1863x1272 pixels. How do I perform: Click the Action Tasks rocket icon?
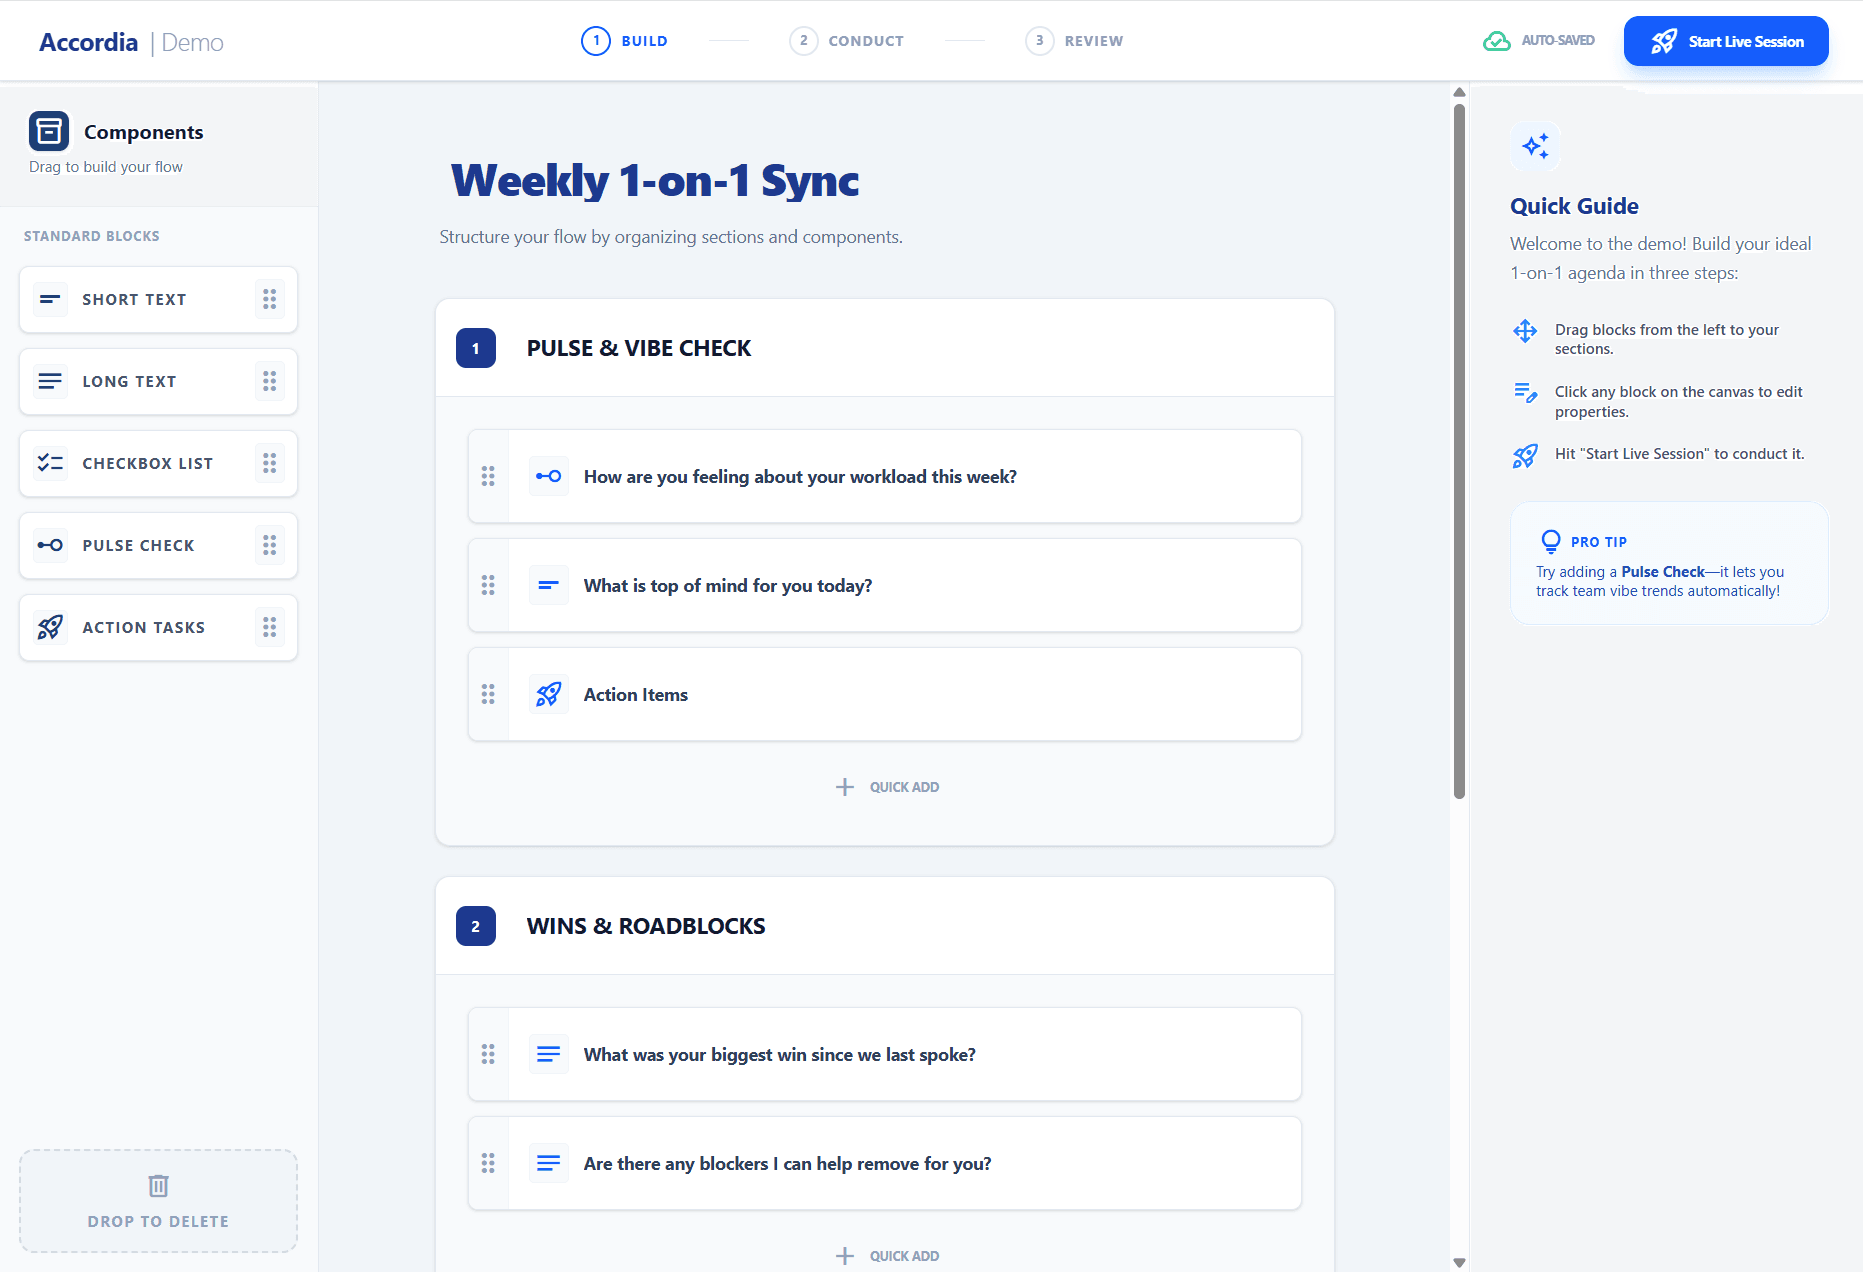[x=50, y=627]
